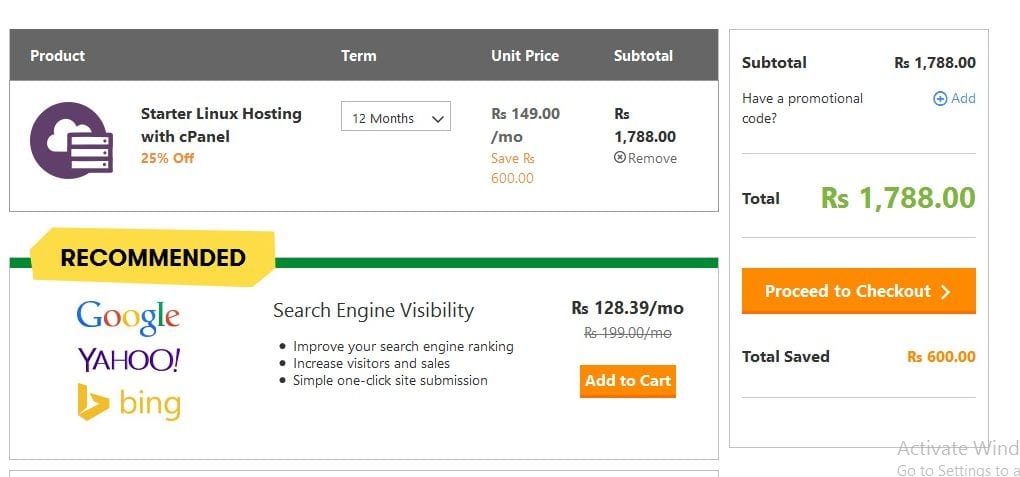1020x477 pixels.
Task: Click the Search Engine Visibility heading
Action: pos(373,310)
